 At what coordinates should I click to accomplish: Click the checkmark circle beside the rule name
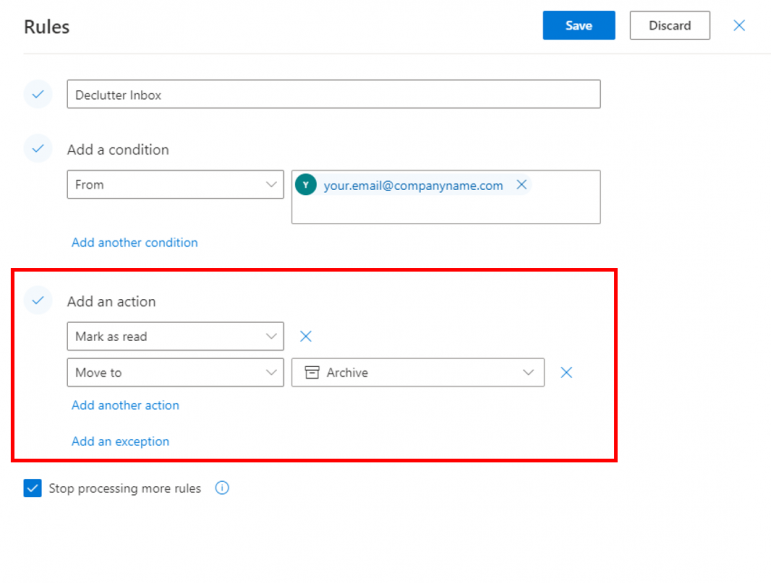(x=38, y=95)
